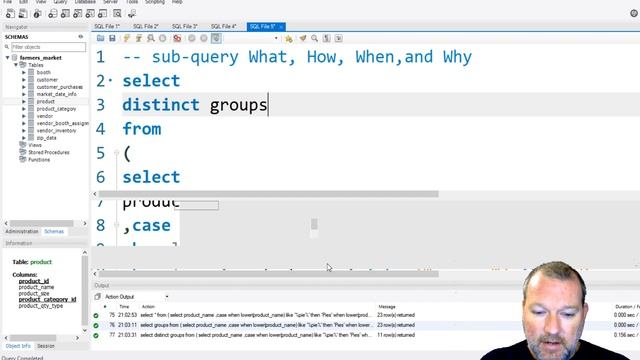The height and width of the screenshot is (360, 640).
Task: Expand the product_category table node
Action: 24,109
